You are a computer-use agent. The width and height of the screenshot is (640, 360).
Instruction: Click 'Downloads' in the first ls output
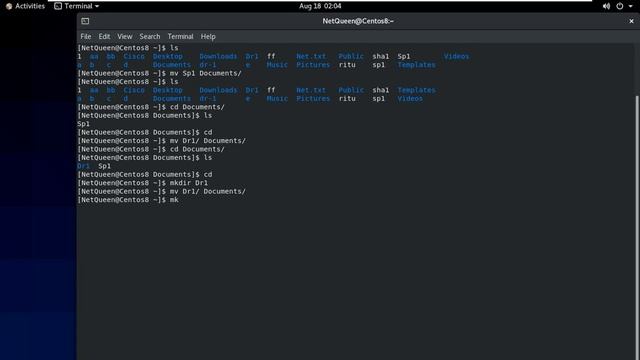coord(218,56)
